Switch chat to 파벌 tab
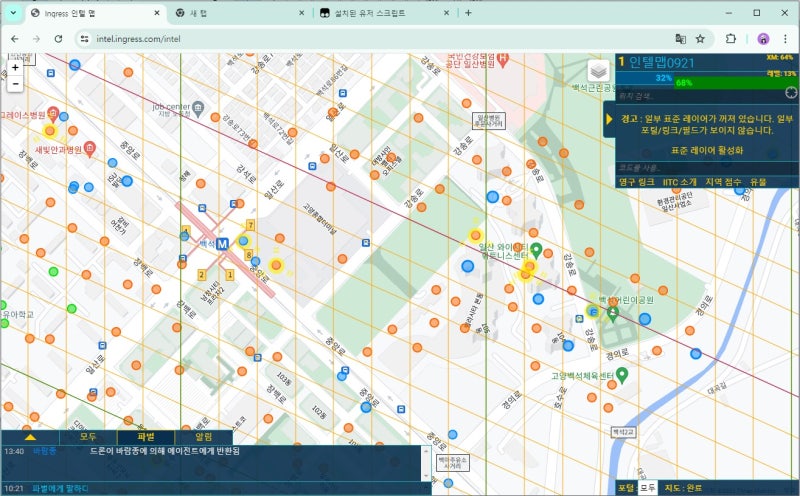 pos(146,437)
